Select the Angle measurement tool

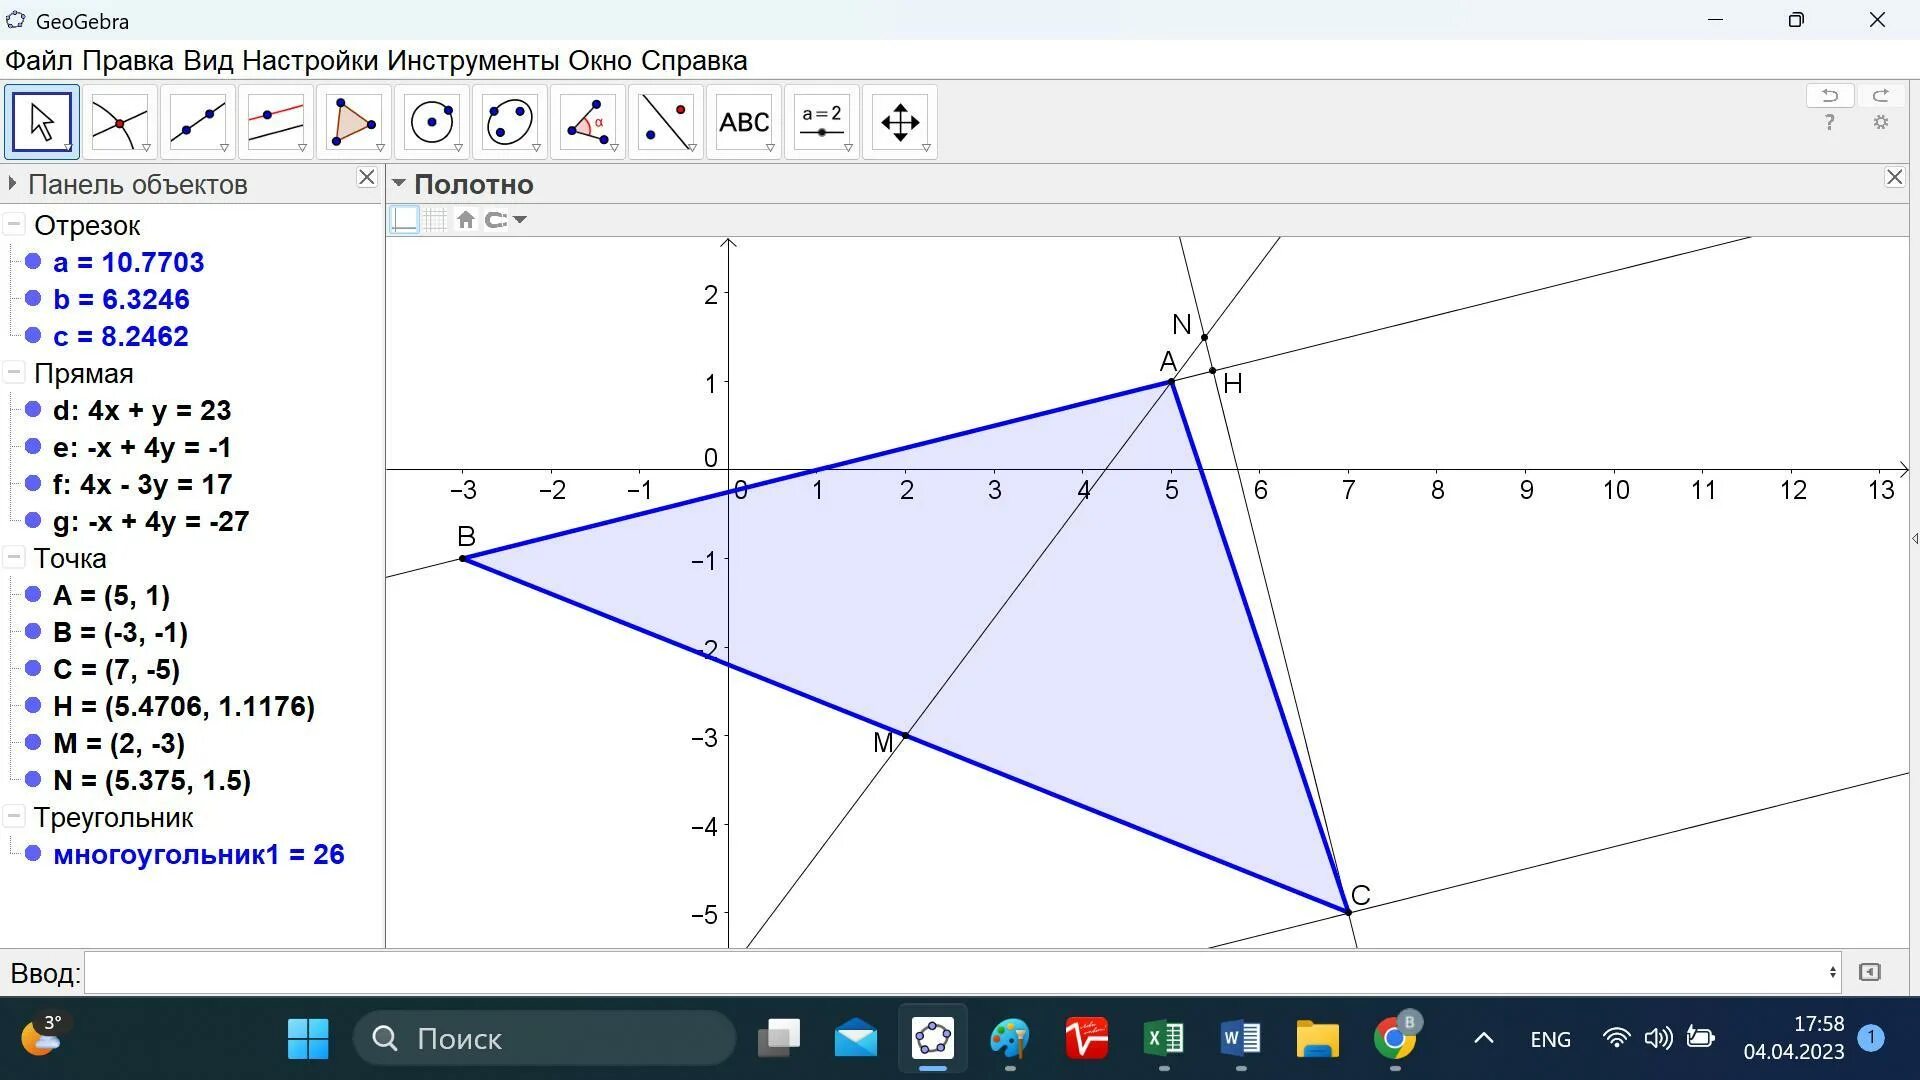pos(587,122)
